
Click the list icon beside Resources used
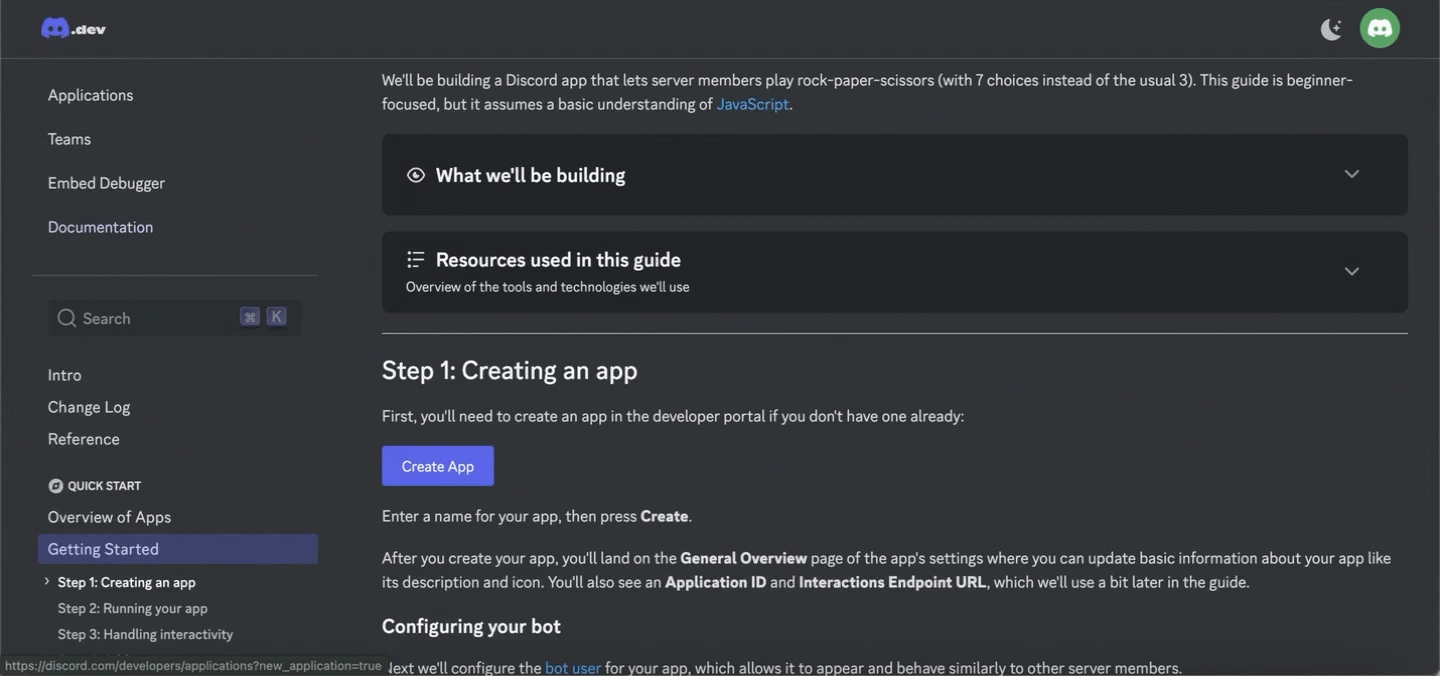[x=416, y=260]
